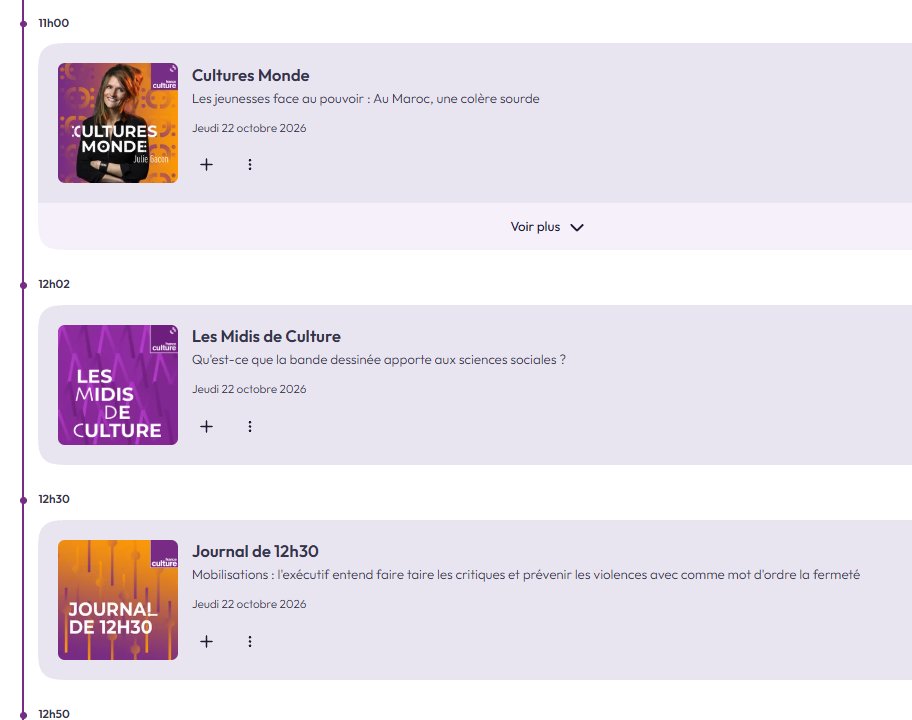The height and width of the screenshot is (720, 912).
Task: Open the Les Midis de Culture title
Action: pyautogui.click(x=266, y=337)
